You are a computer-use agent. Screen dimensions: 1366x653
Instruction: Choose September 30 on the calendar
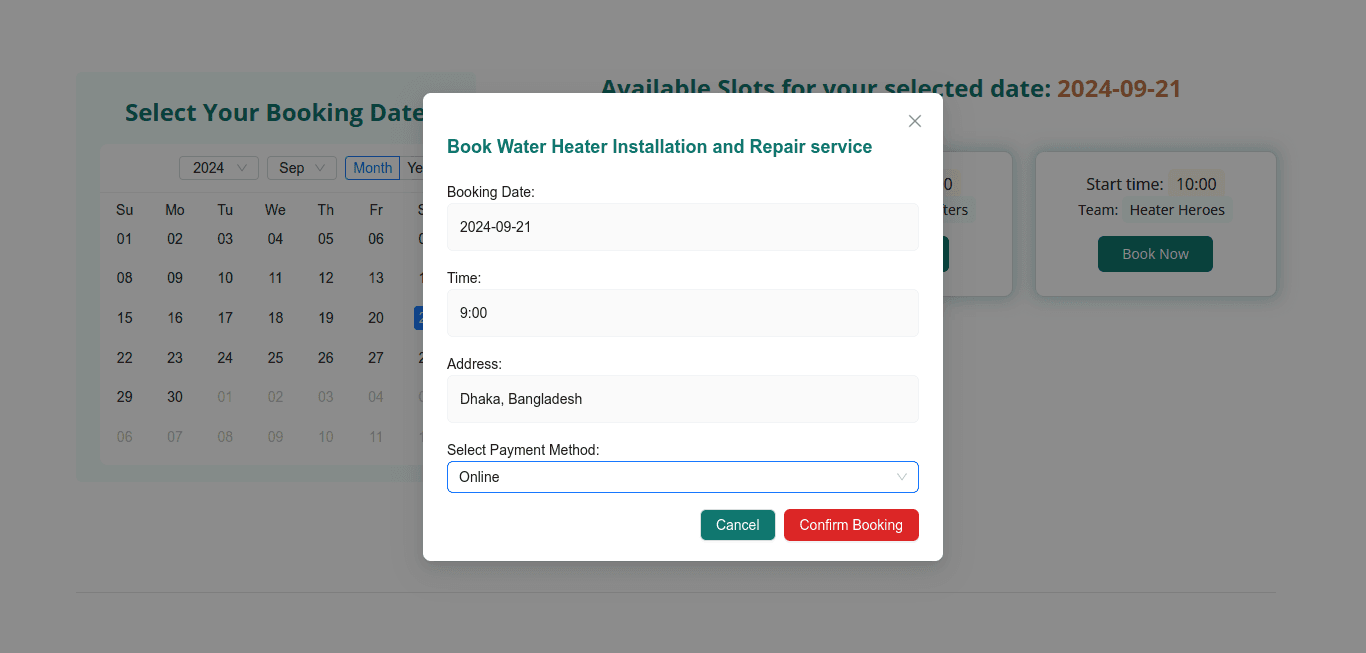pos(175,397)
